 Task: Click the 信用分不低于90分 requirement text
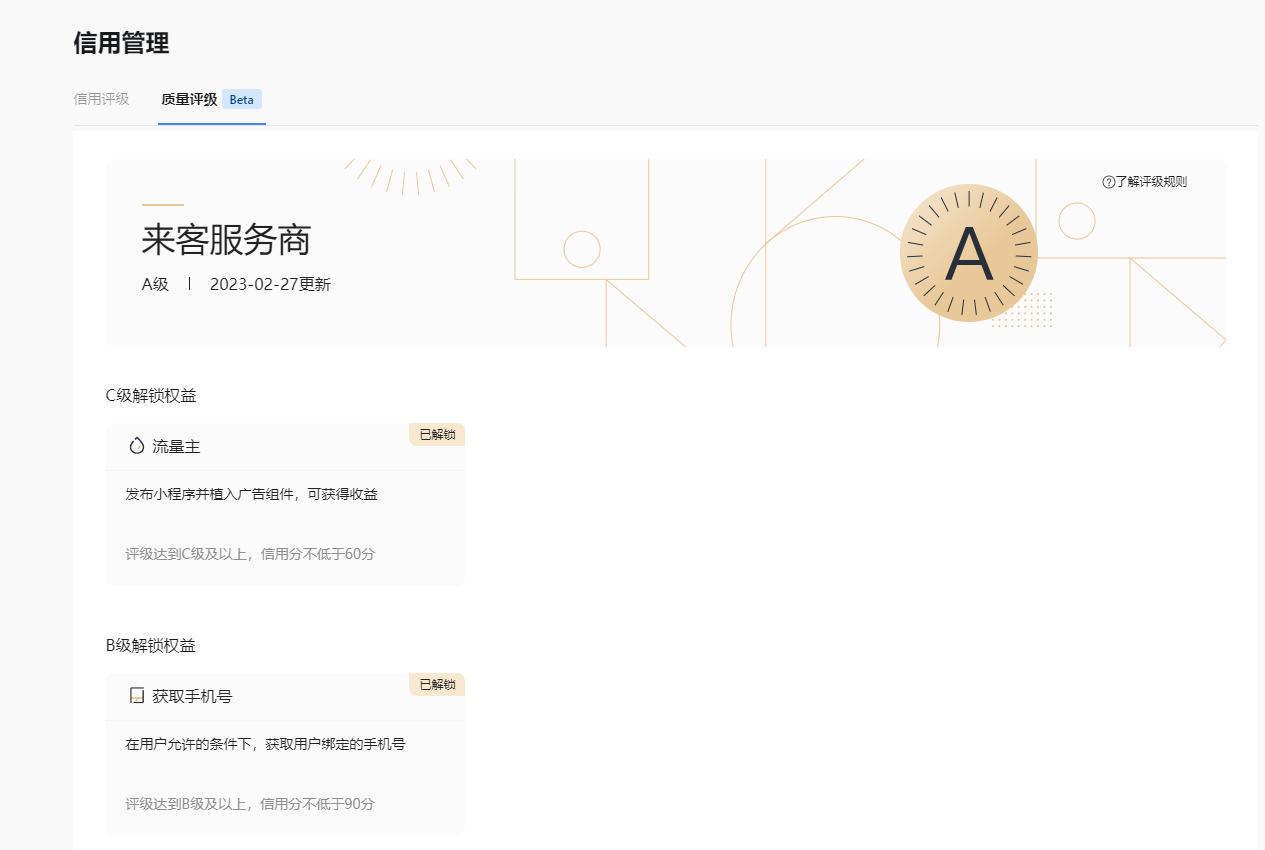[317, 804]
